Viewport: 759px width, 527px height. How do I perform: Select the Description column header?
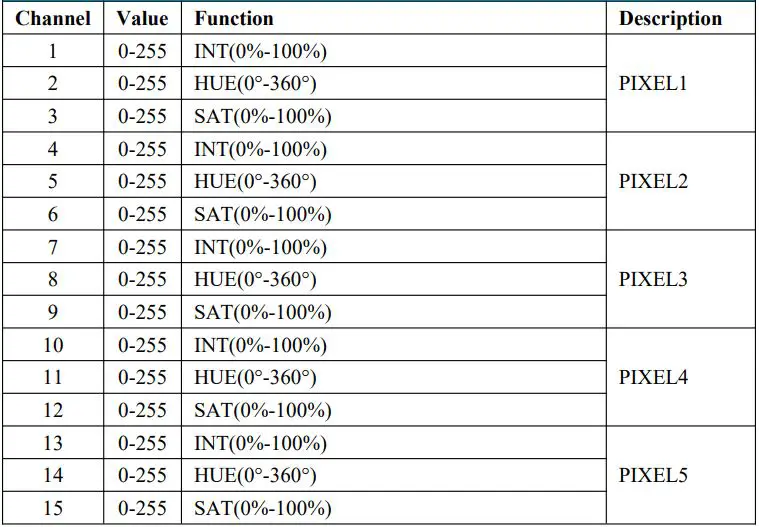670,18
